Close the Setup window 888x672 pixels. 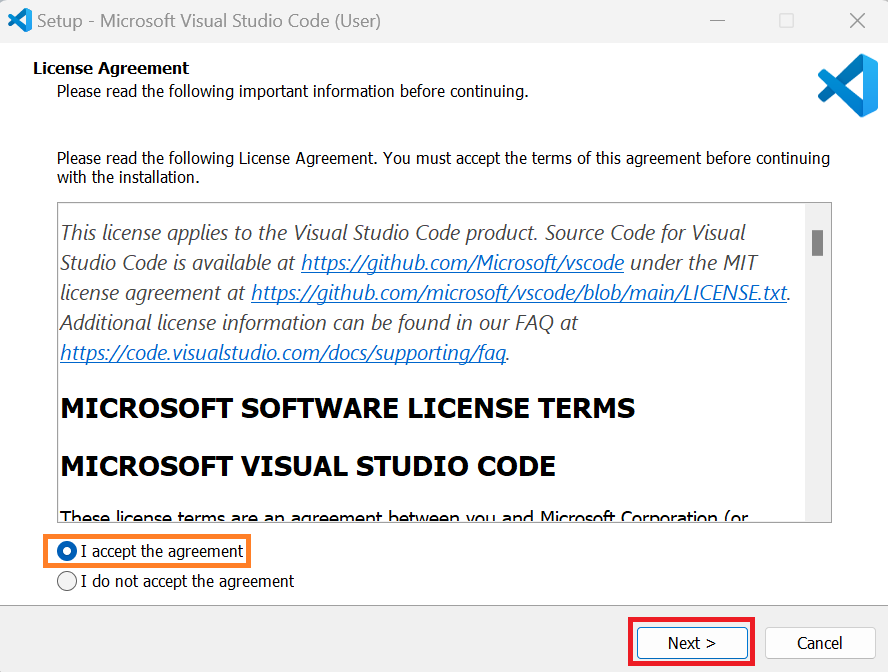point(857,21)
